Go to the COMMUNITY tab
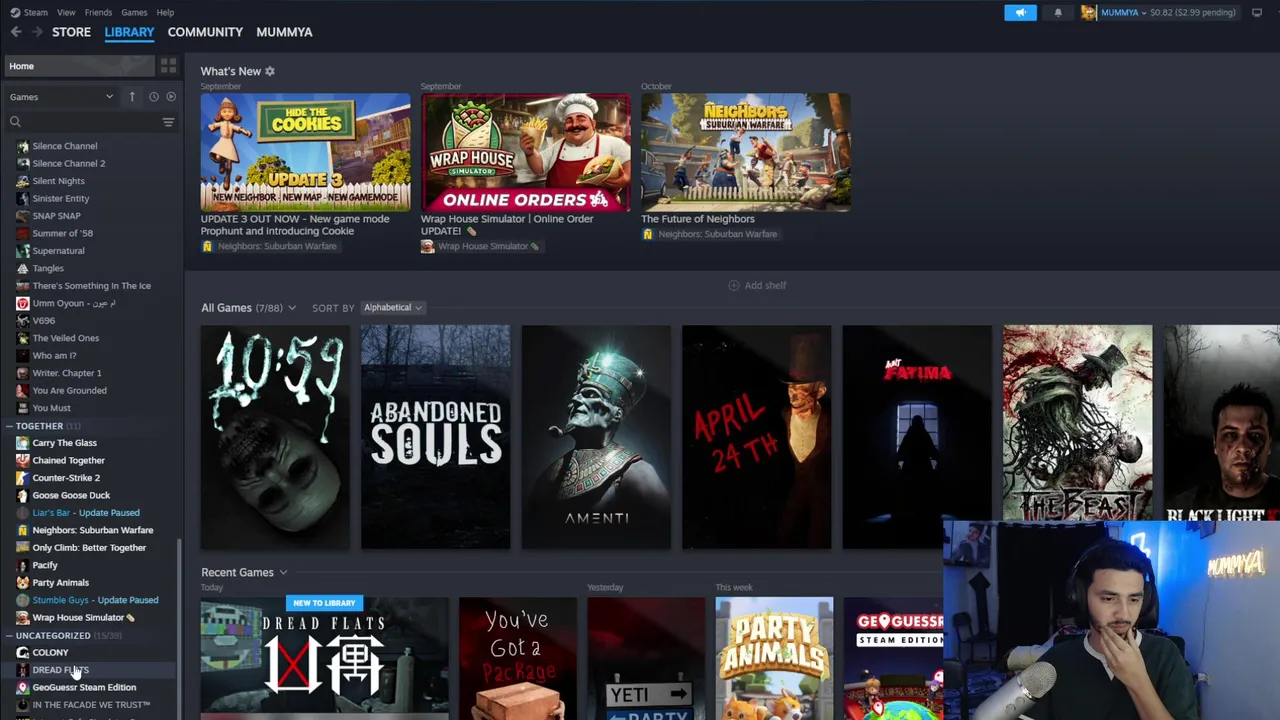Screen dimensions: 1280x720 205,32
